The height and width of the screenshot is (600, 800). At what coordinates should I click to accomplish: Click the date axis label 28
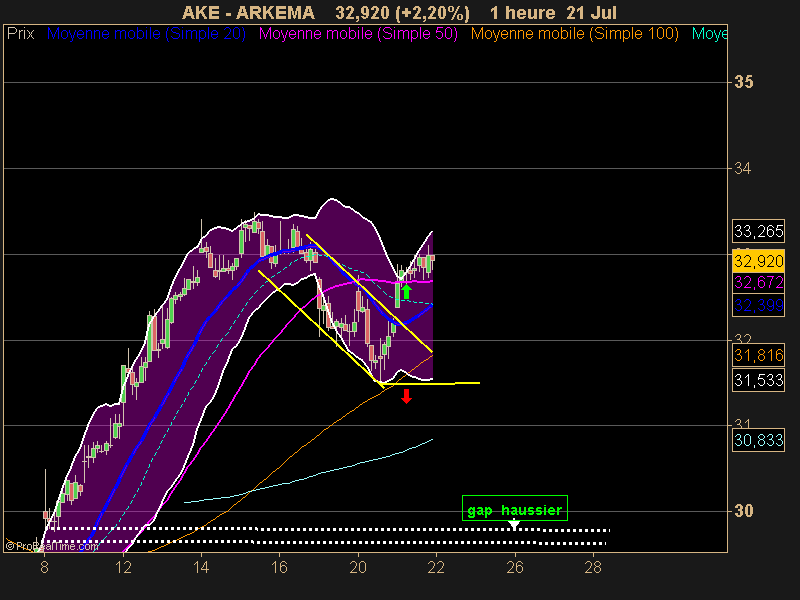coord(593,567)
